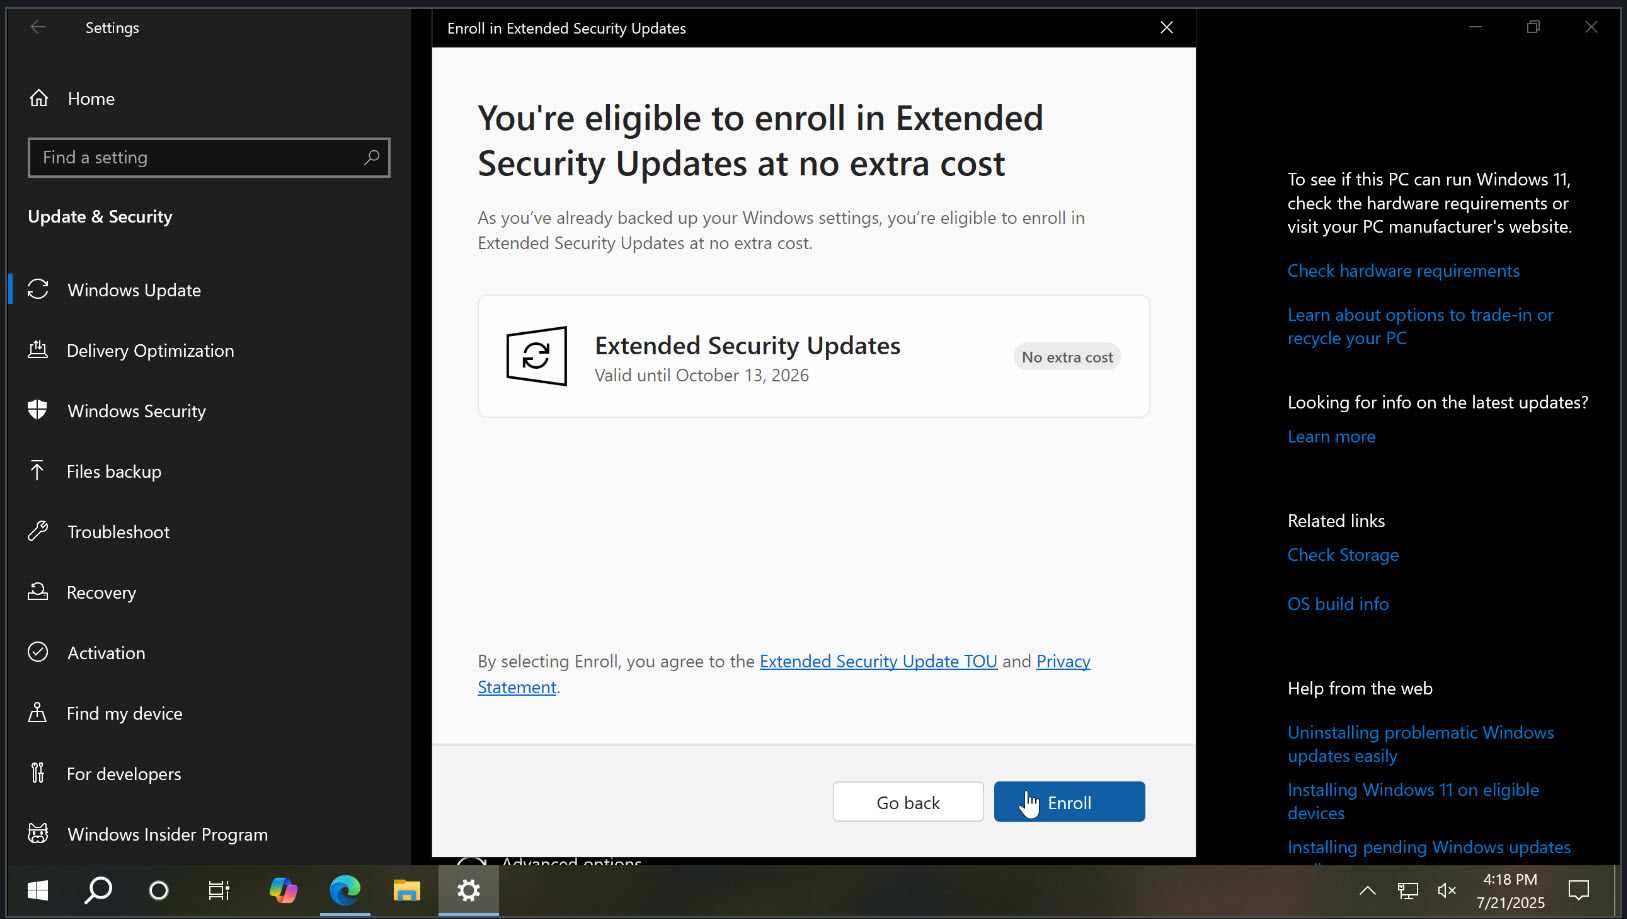Open Windows Insider Program
Screen dimensions: 1627x919
click(x=167, y=833)
